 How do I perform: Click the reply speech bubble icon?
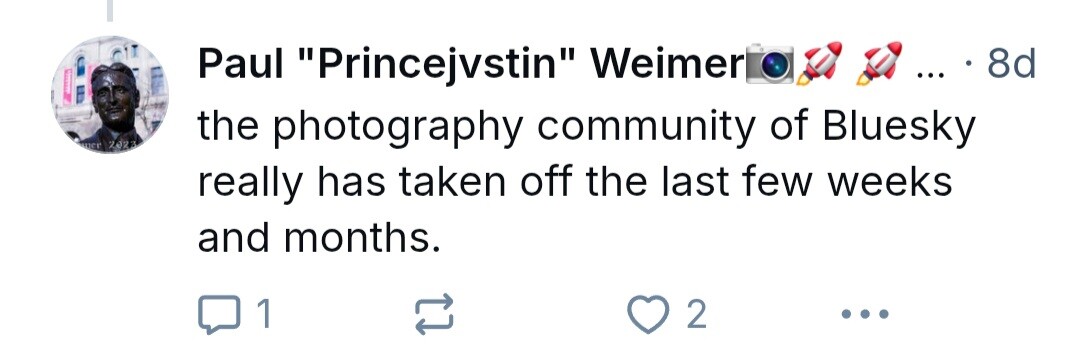[217, 314]
